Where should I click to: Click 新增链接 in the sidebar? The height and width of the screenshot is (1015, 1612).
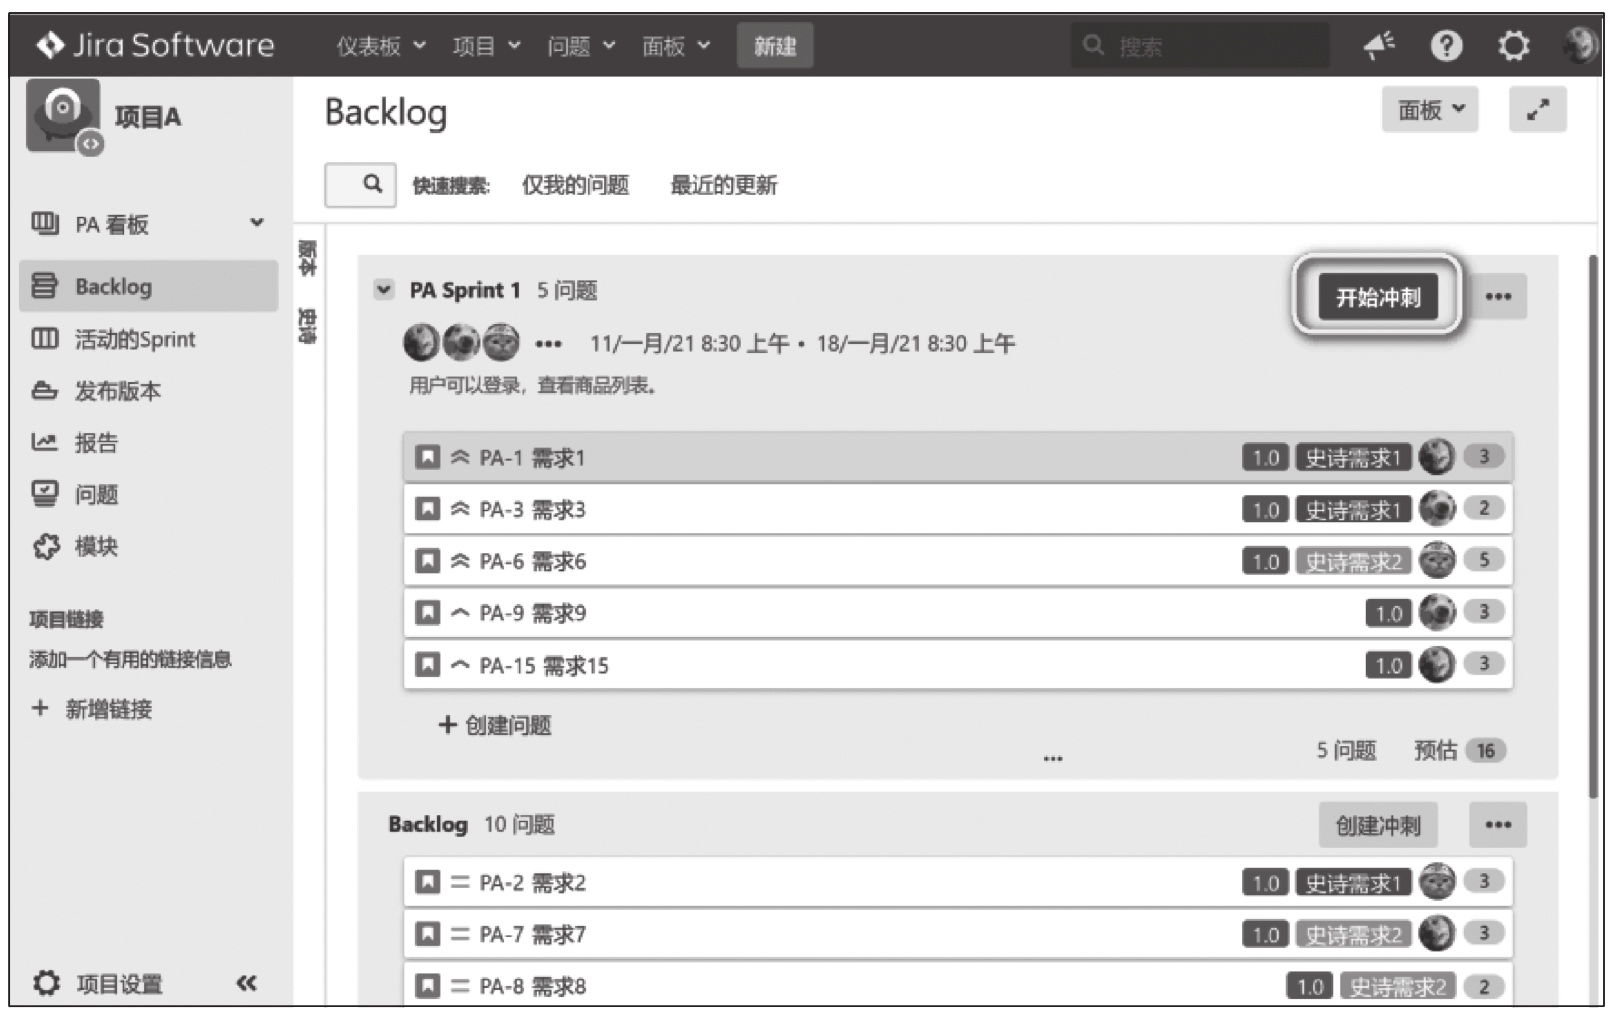click(x=91, y=709)
